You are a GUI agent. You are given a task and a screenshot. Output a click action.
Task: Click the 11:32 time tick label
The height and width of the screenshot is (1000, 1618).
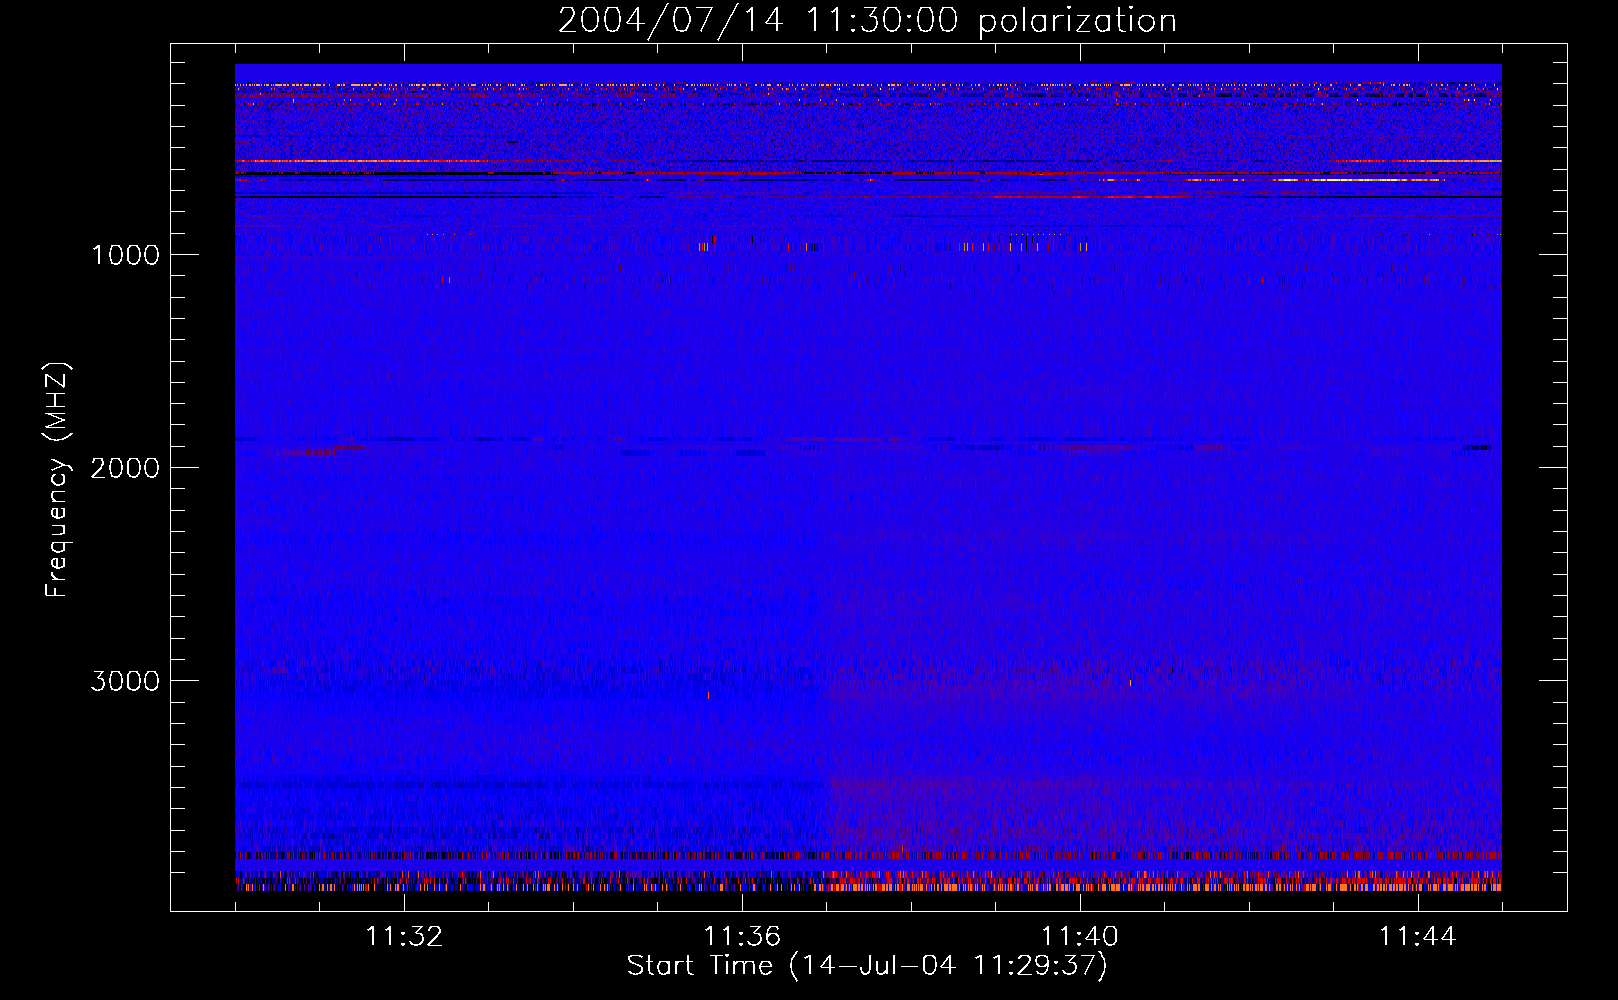click(404, 937)
